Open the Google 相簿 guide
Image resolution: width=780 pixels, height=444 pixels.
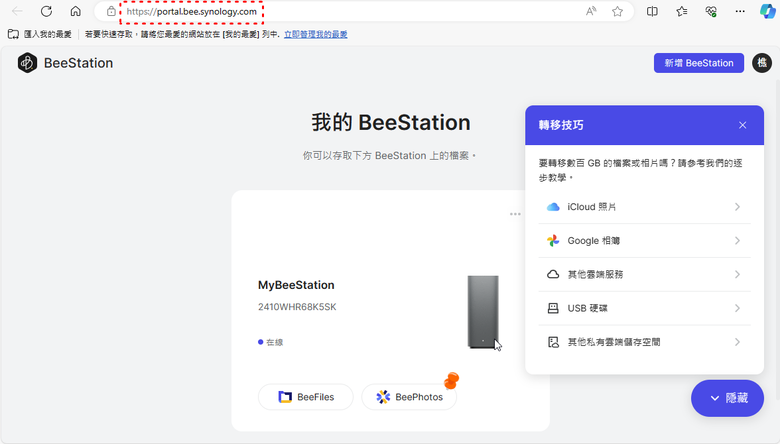[644, 241]
